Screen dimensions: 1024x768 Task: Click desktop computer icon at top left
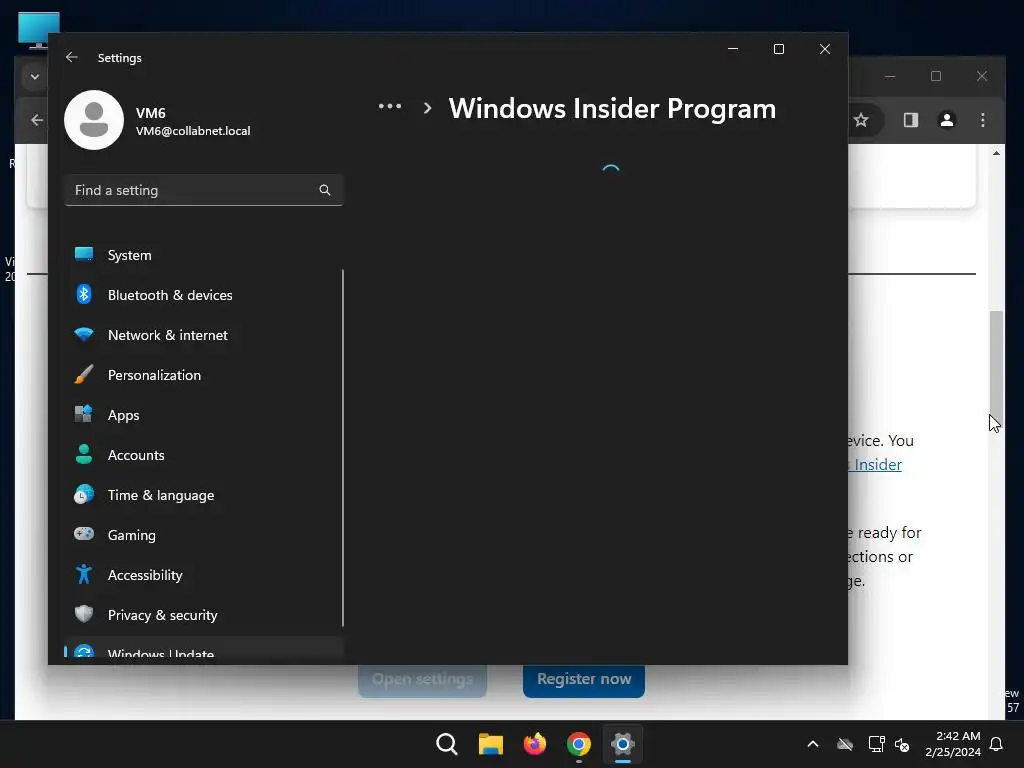coord(39,29)
